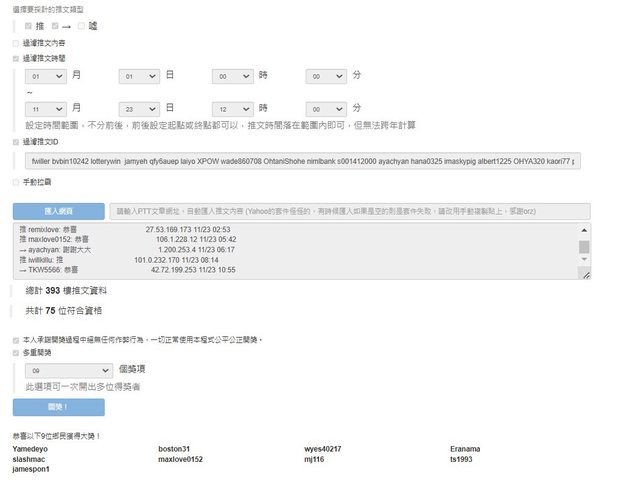Expand the end hour dropdown showing 12
Image resolution: width=640 pixels, height=482 pixels.
click(x=232, y=108)
